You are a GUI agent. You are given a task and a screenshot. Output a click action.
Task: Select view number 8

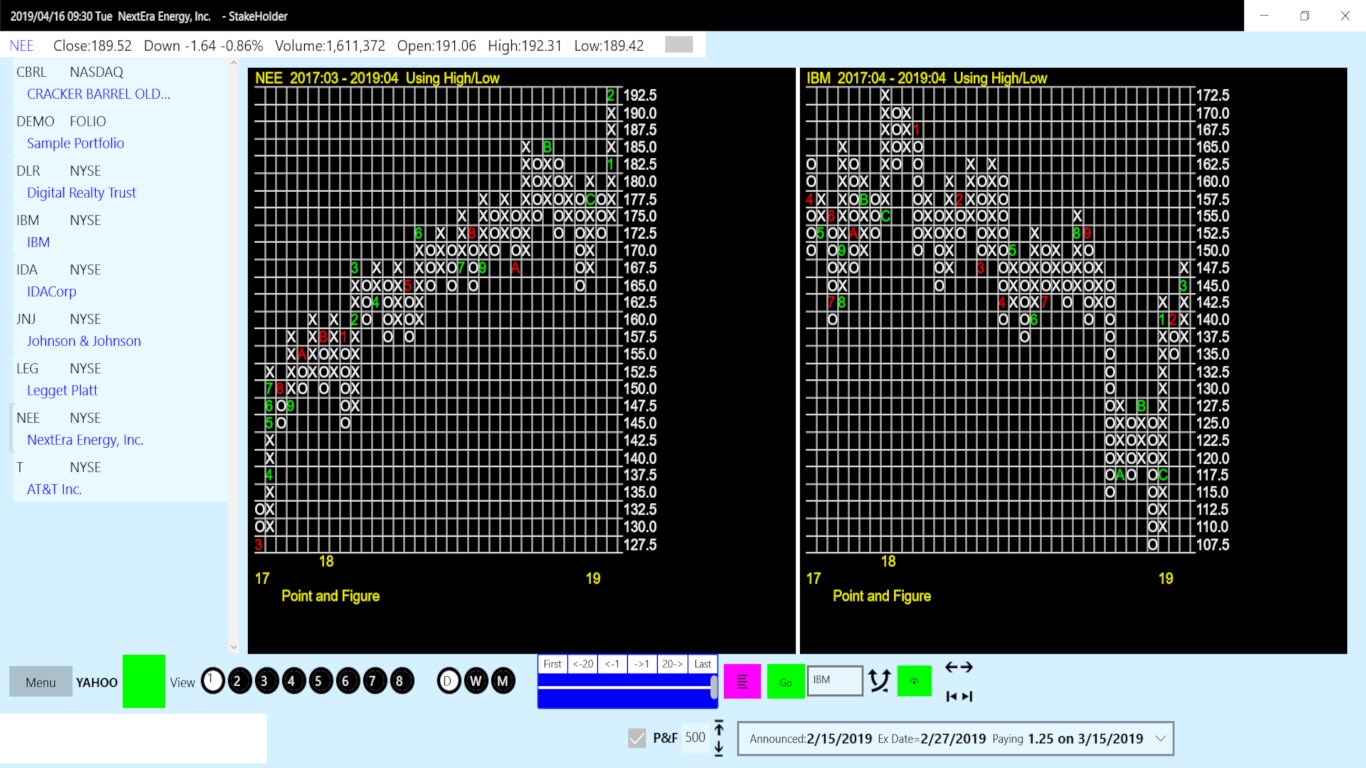tap(401, 681)
